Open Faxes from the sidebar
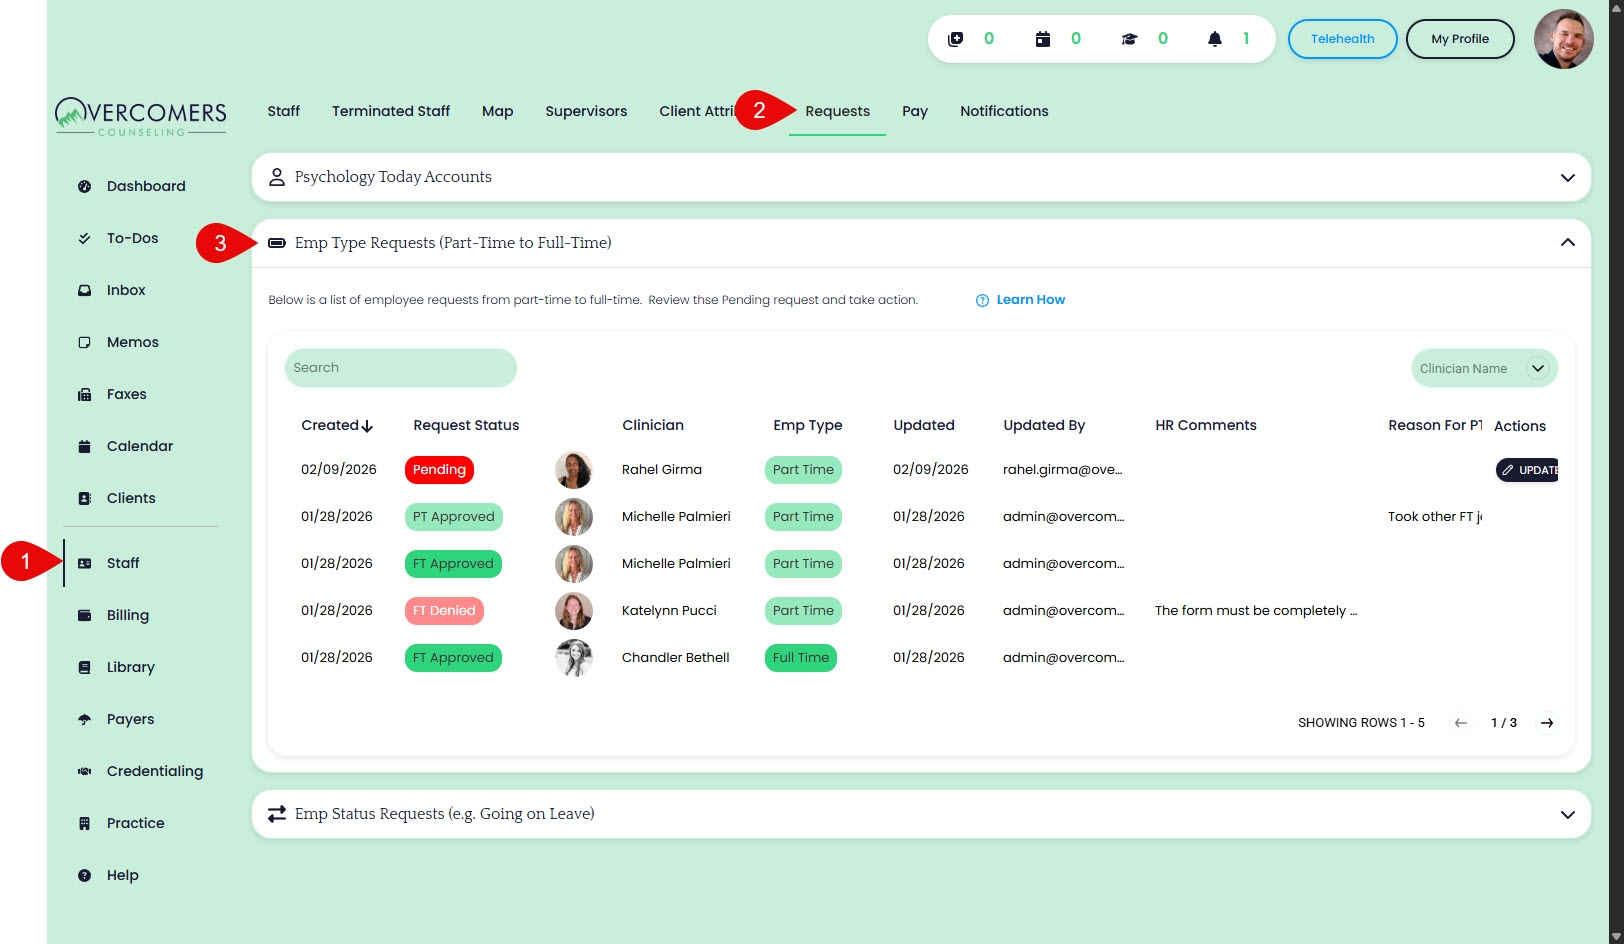This screenshot has width=1624, height=944. [126, 394]
